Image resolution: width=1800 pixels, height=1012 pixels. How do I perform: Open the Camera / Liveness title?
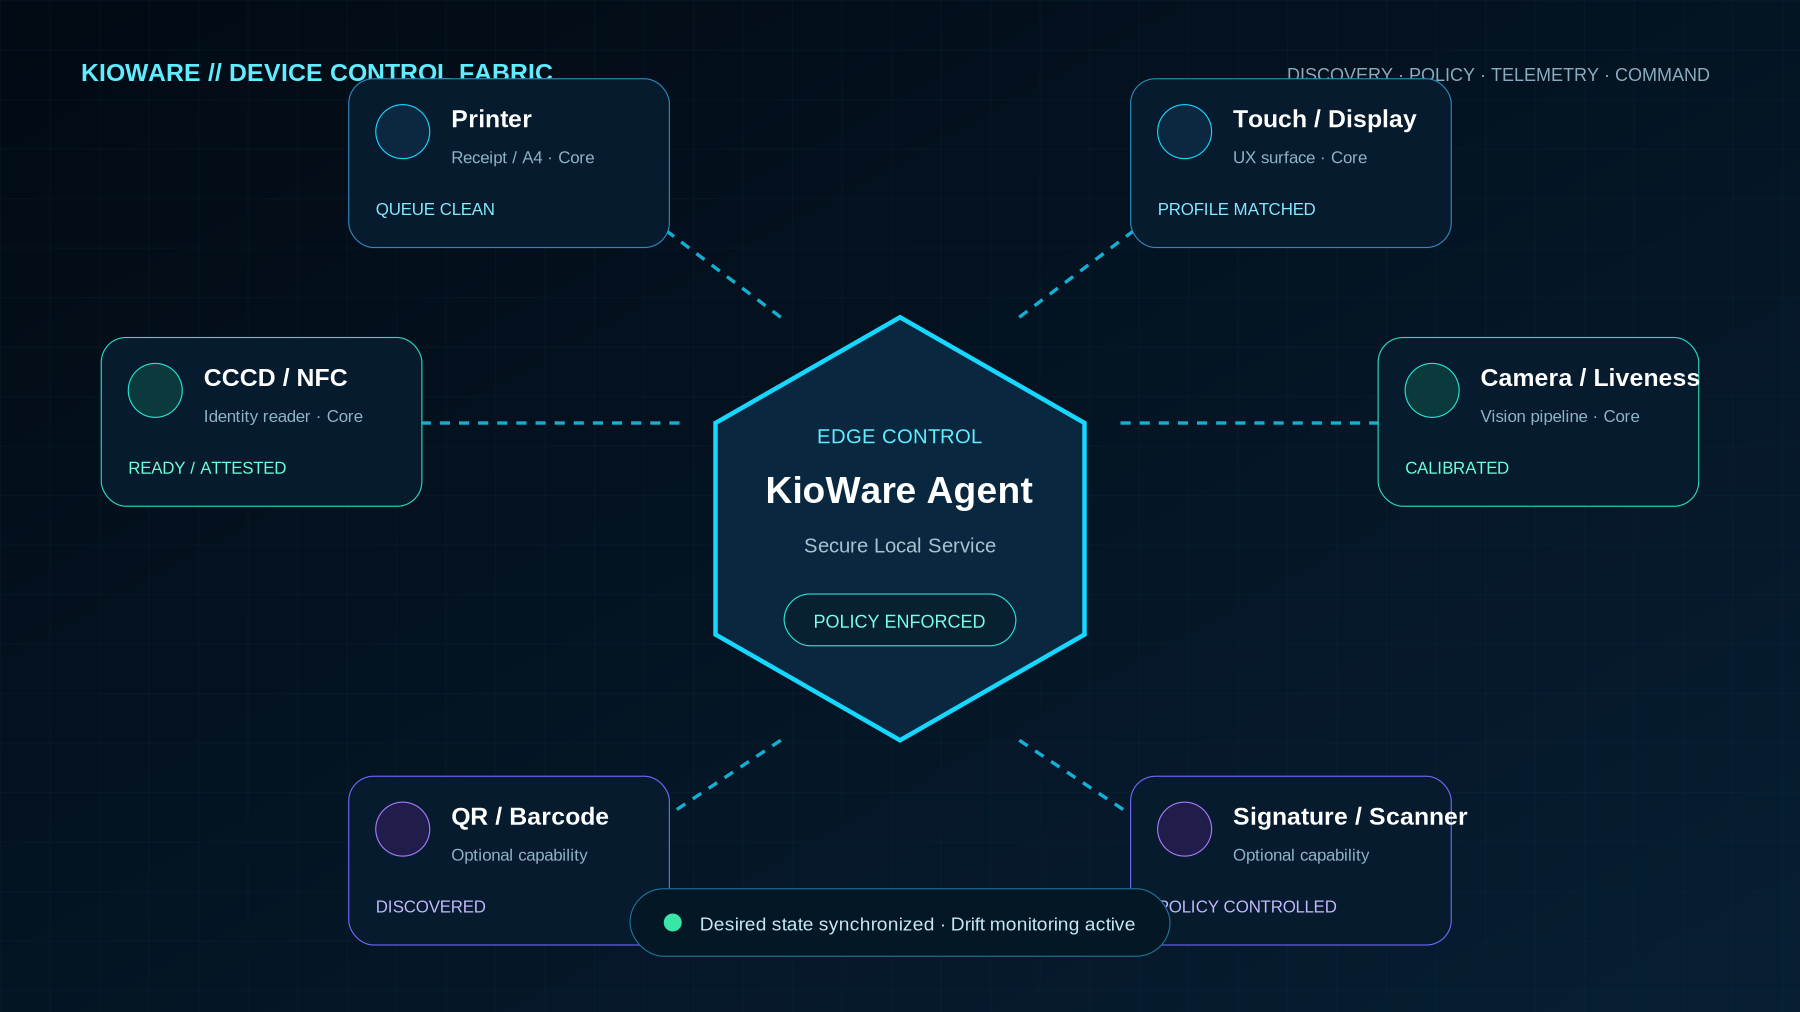tap(1589, 378)
